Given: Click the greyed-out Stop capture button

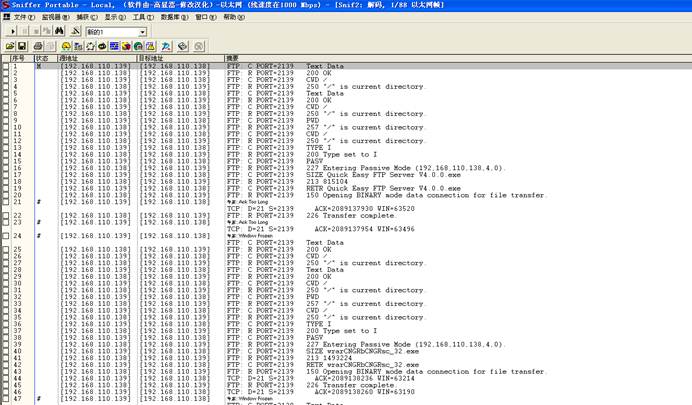Looking at the screenshot, I should 36,31.
